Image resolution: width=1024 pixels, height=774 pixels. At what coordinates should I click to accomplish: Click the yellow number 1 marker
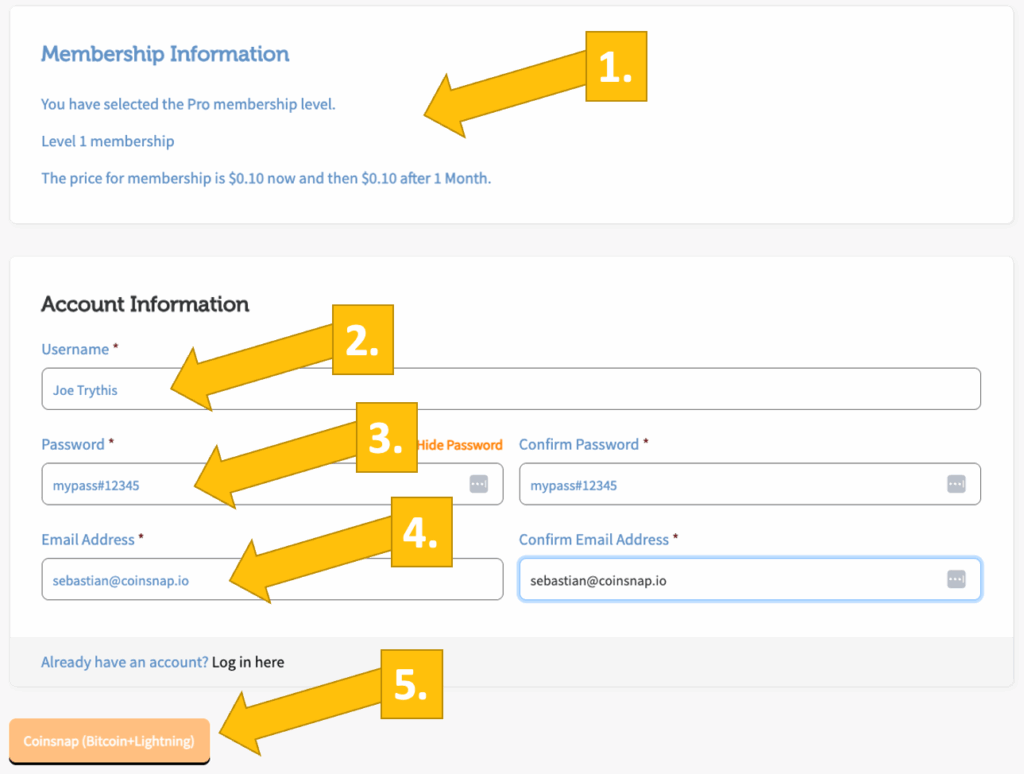point(616,67)
